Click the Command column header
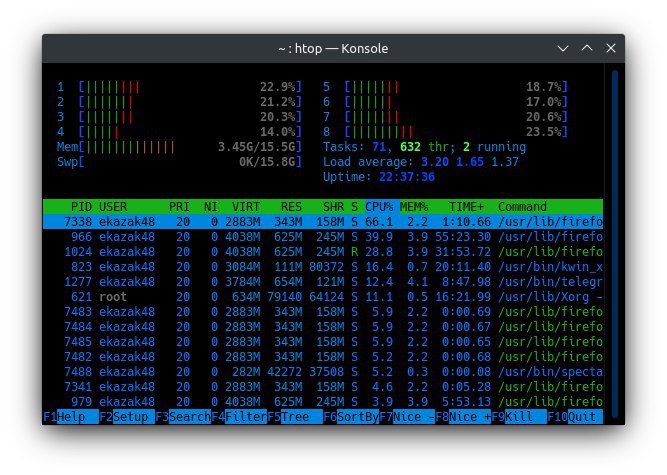667x475 pixels. point(522,207)
